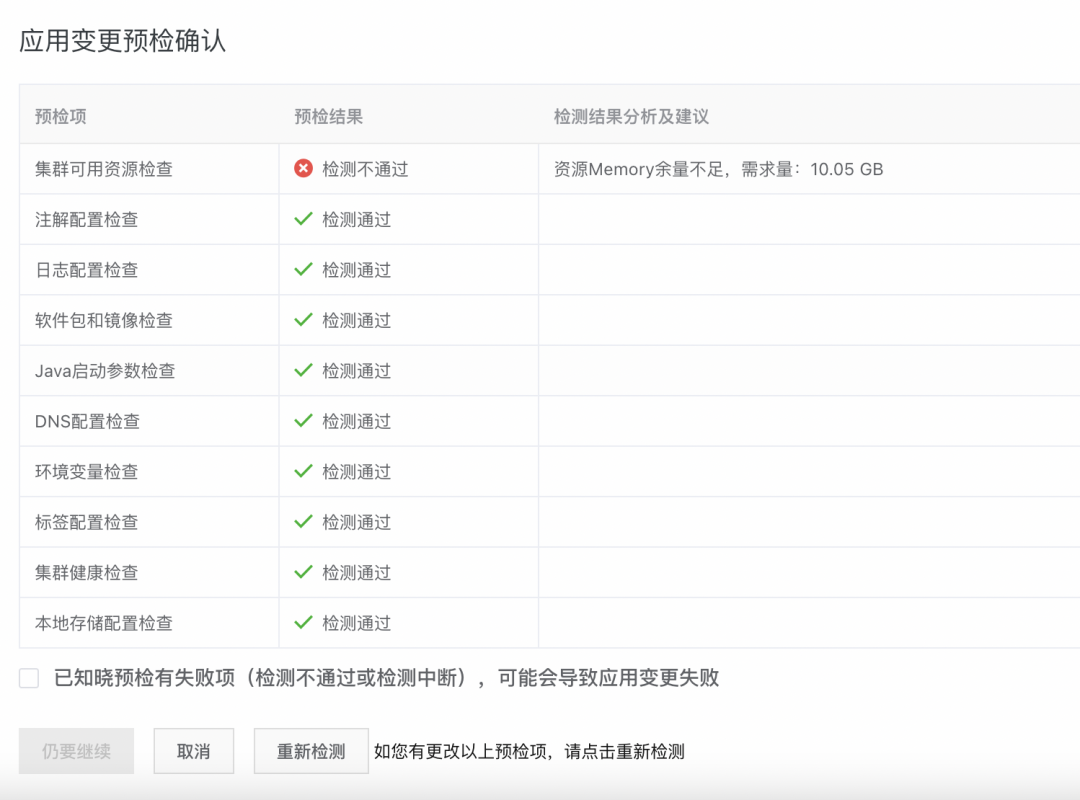Check the acknowledge failed pre-check items checkbox

tap(29, 678)
